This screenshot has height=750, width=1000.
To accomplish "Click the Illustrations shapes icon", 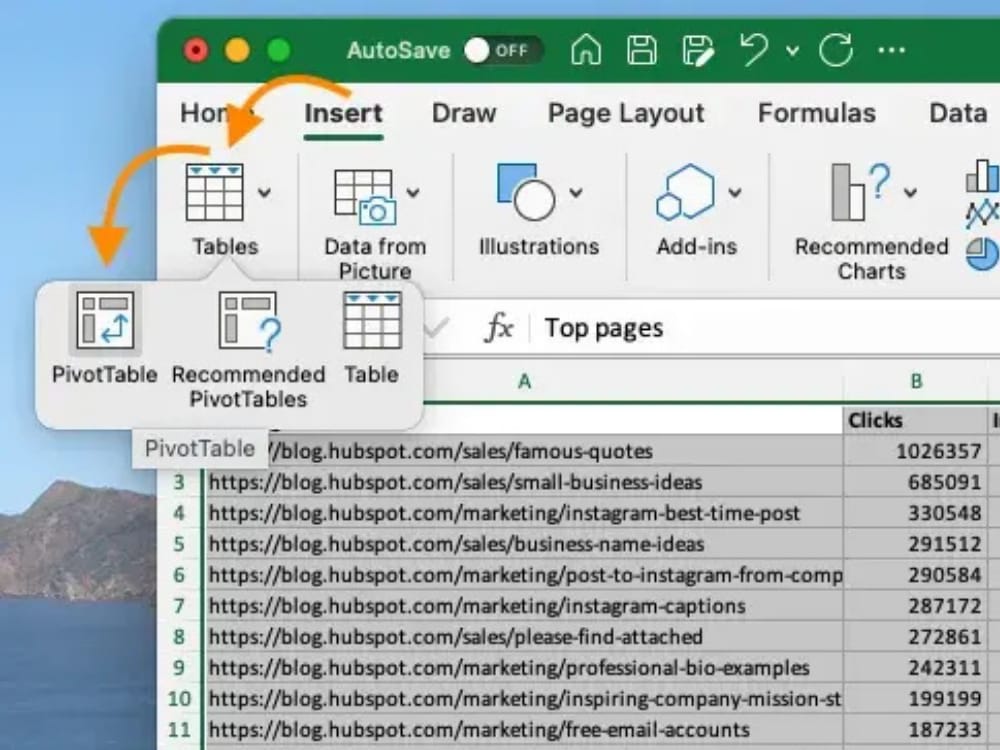I will coord(526,192).
